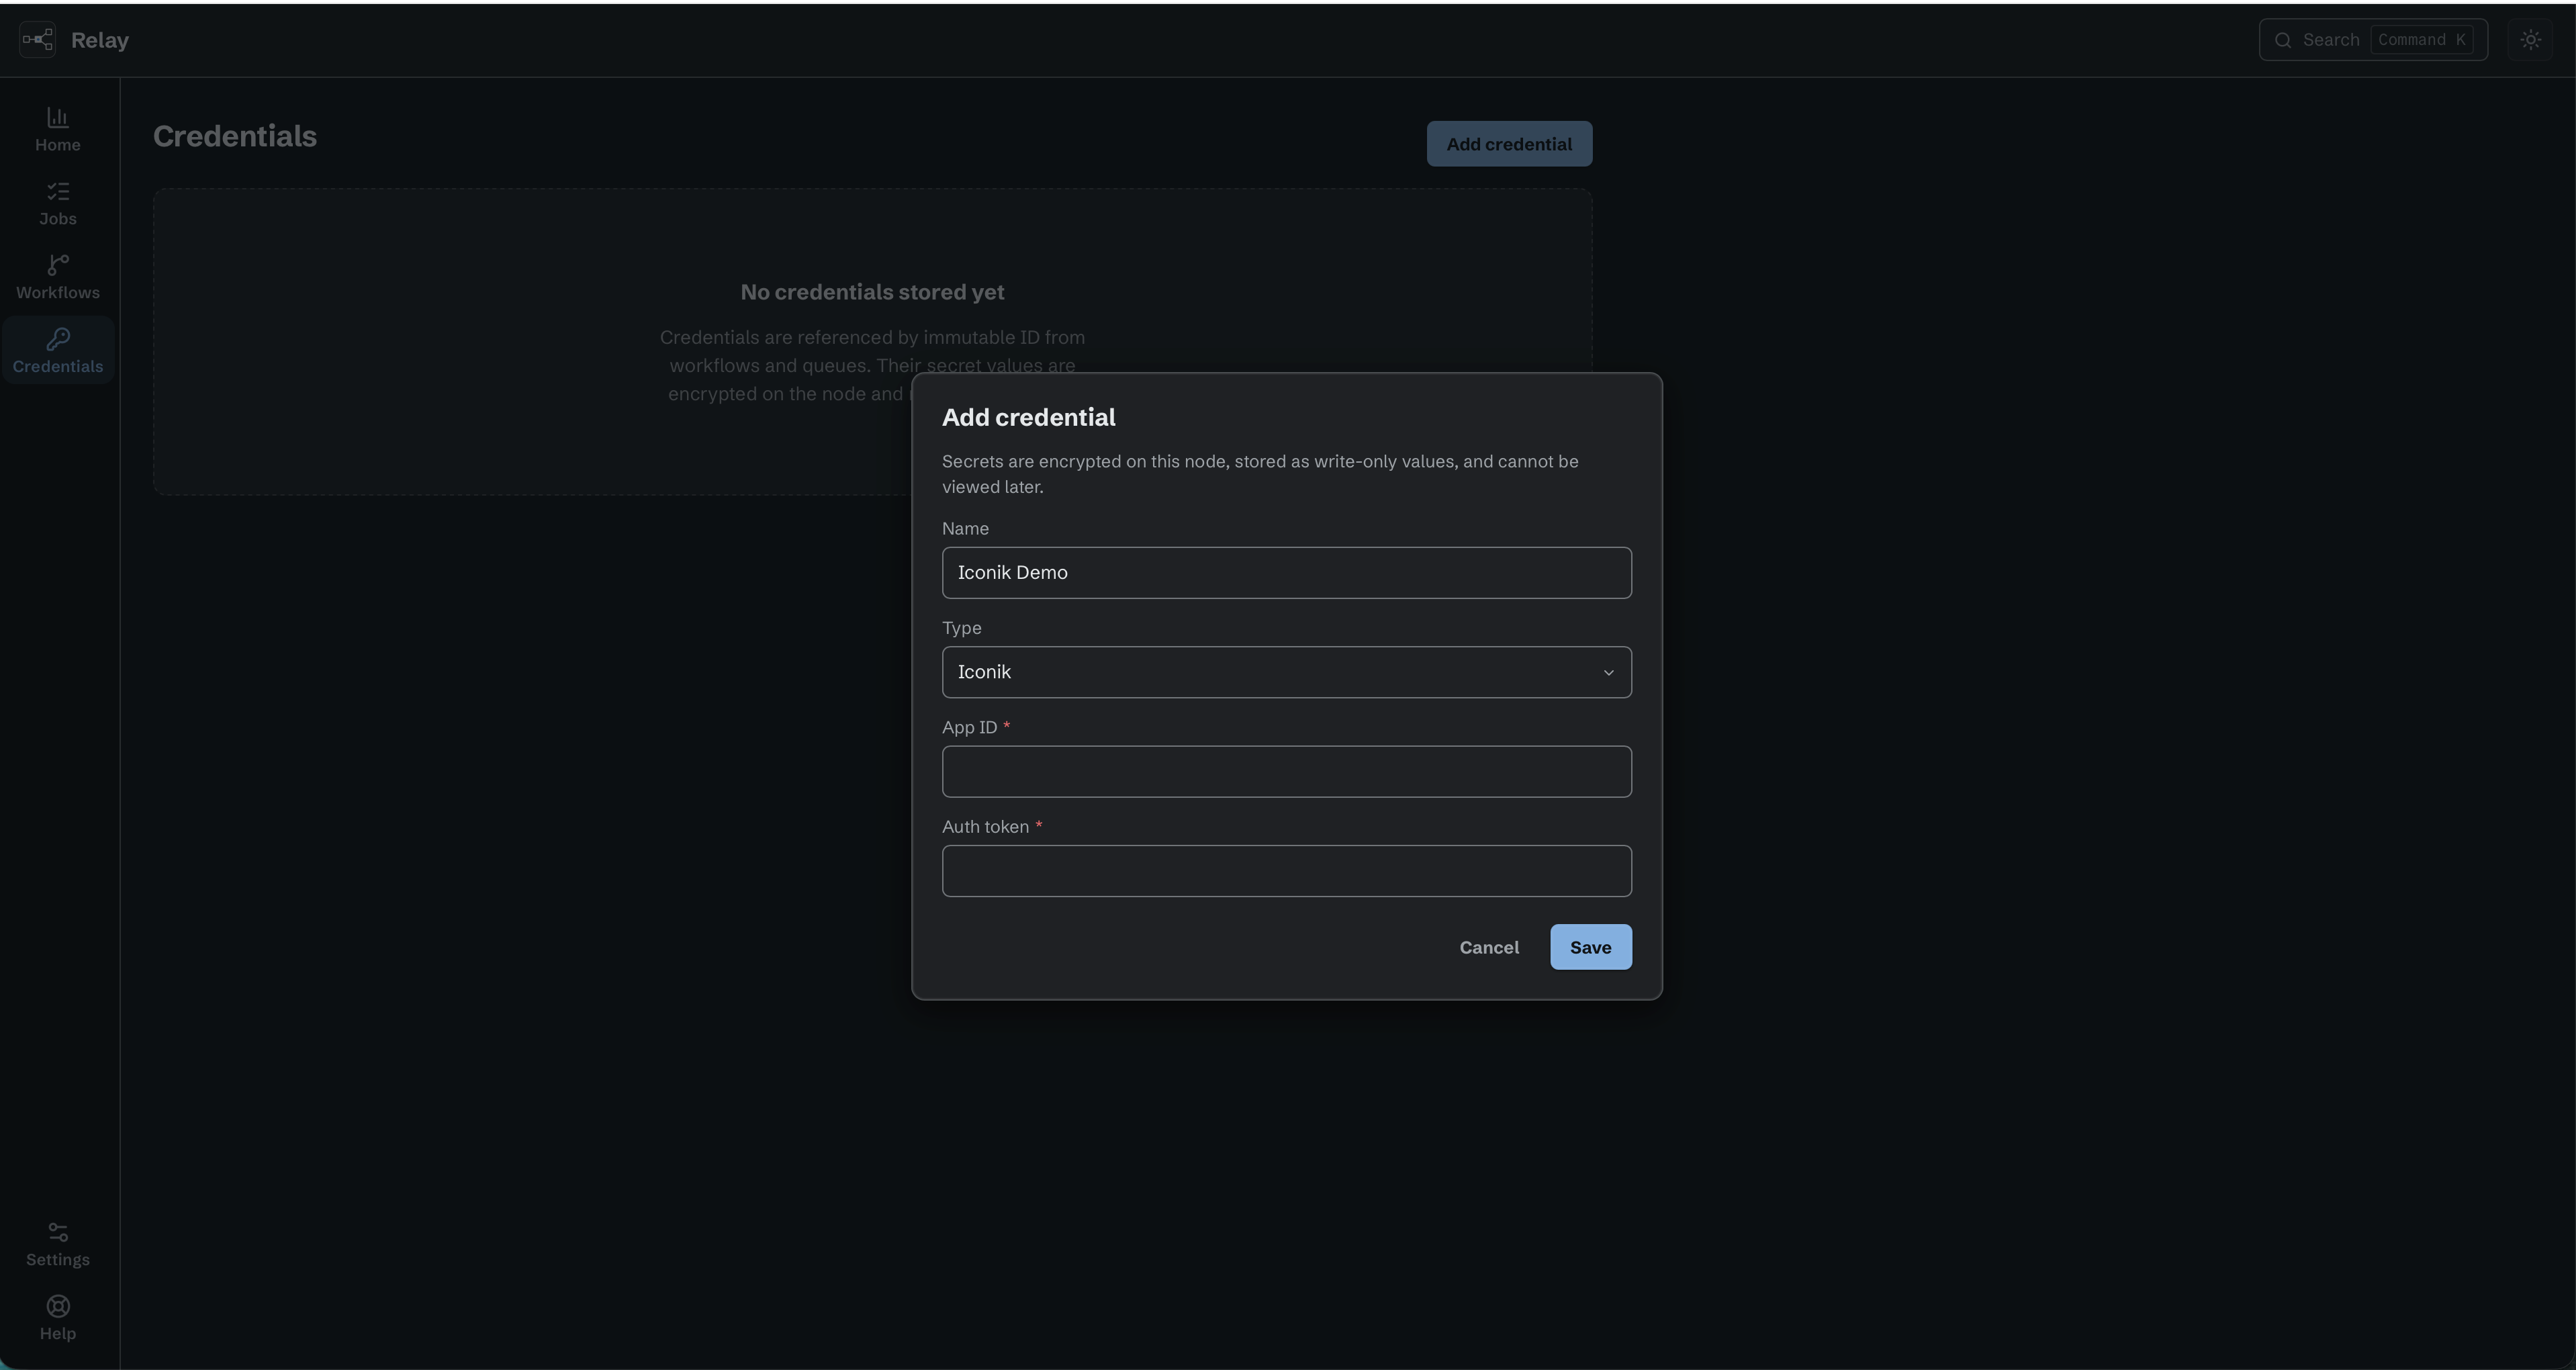Click the search magnifier icon
Viewport: 2576px width, 1370px height.
click(2283, 40)
